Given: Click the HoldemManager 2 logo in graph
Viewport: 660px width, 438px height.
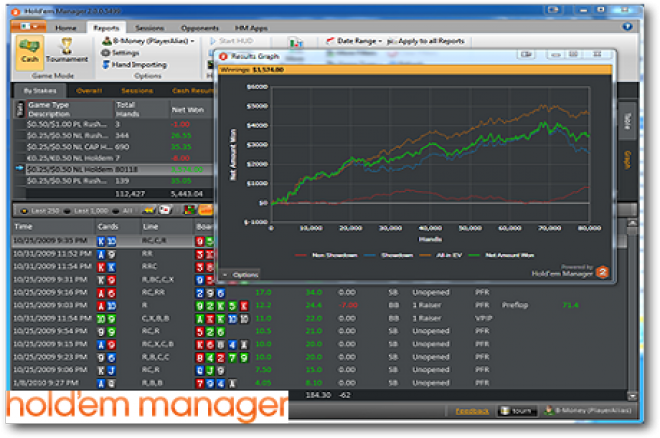Looking at the screenshot, I should (x=602, y=272).
